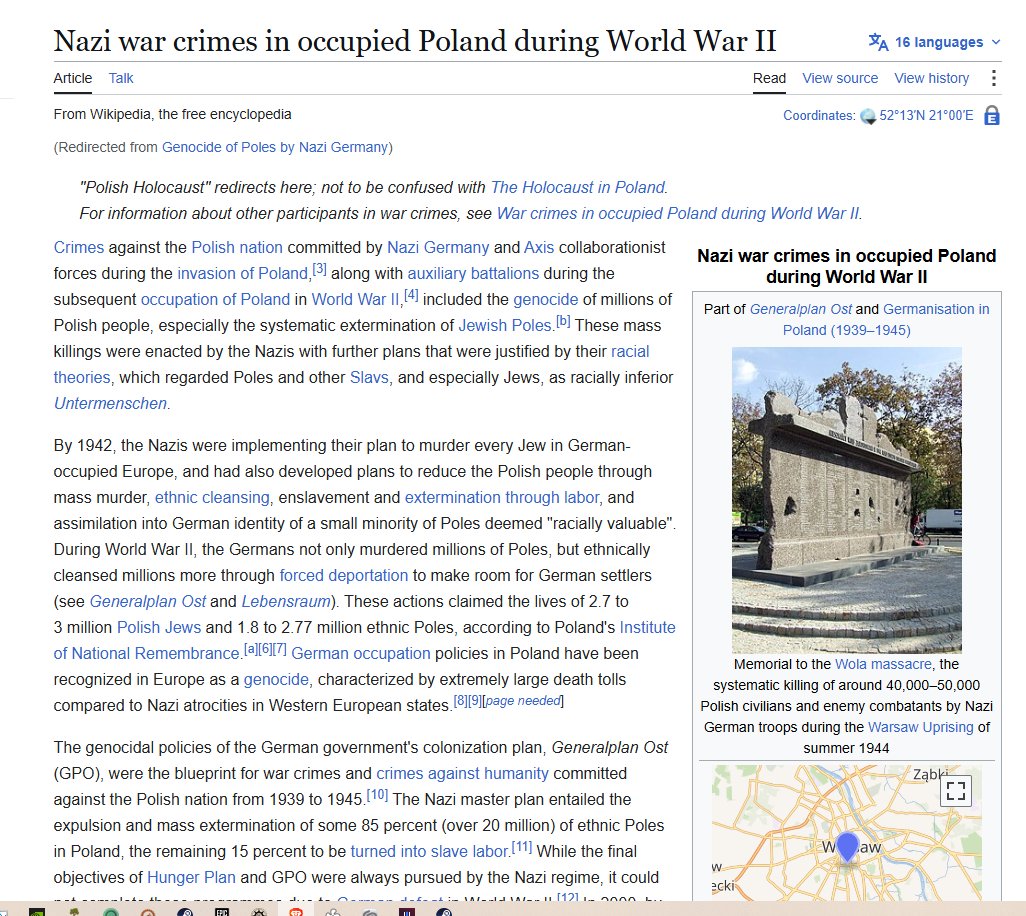Click the Warsaw map in infobox
The width and height of the screenshot is (1026, 916).
tap(846, 832)
